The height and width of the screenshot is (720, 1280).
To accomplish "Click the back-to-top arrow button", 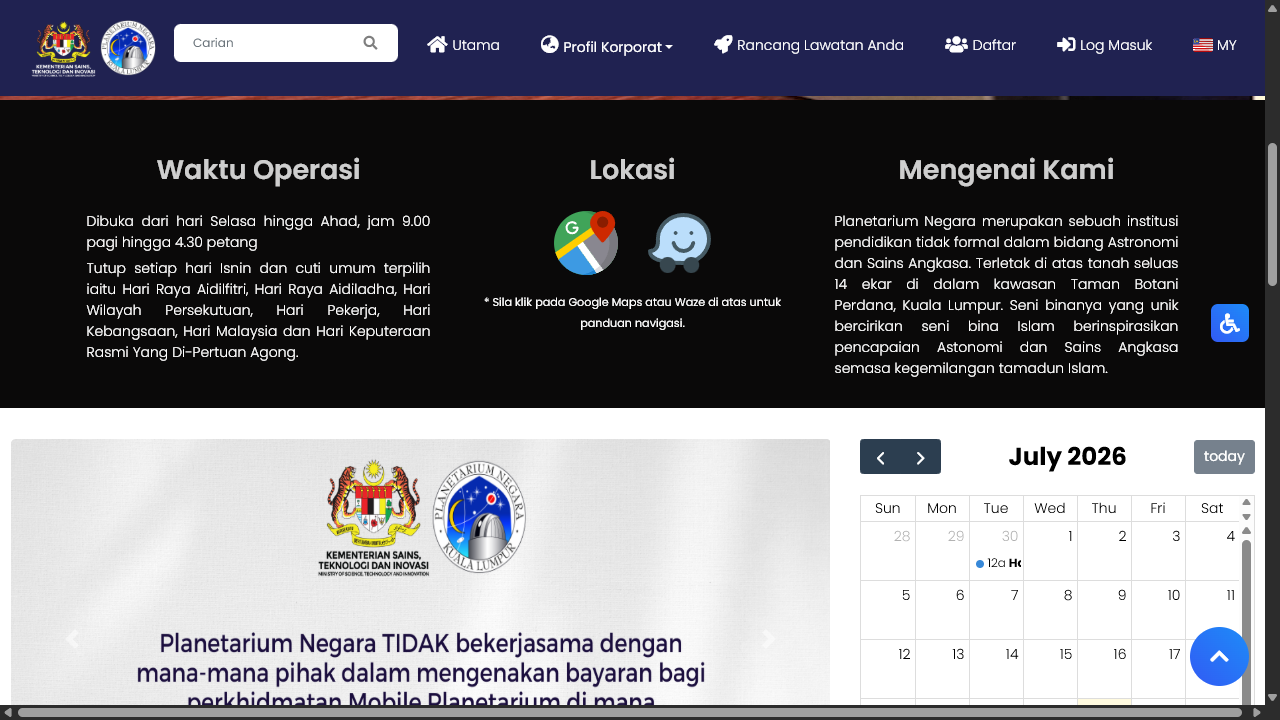I will point(1220,657).
